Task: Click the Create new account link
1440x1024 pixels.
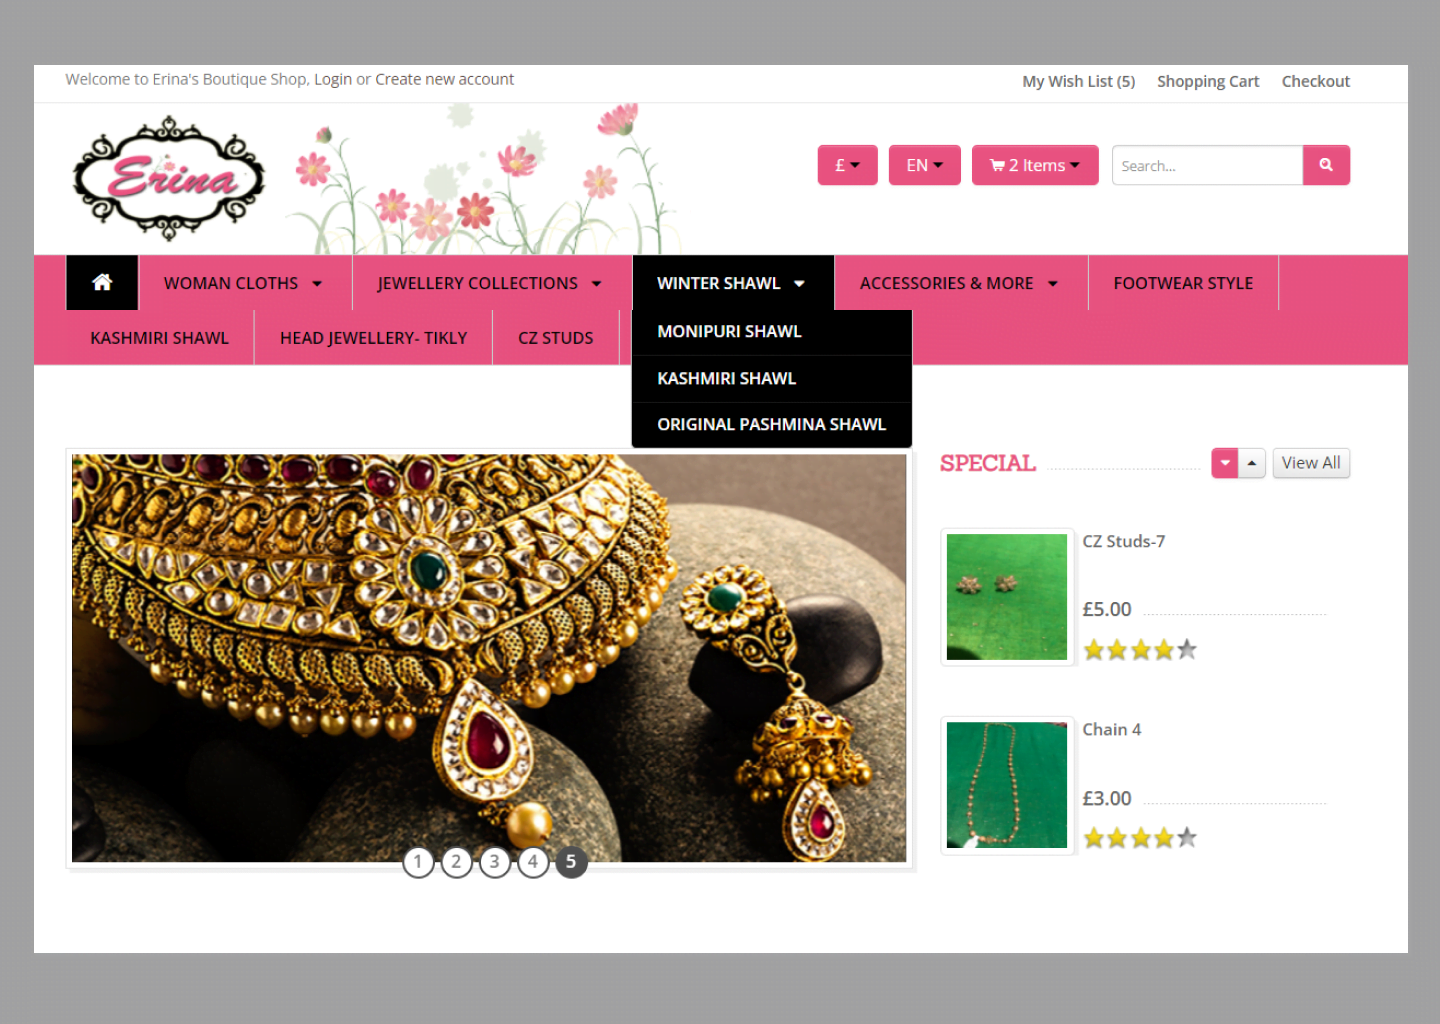Action: tap(444, 79)
